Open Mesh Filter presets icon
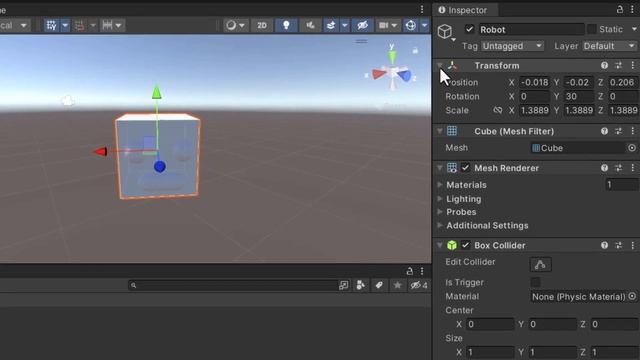Viewport: 640px width, 360px height. [x=618, y=131]
